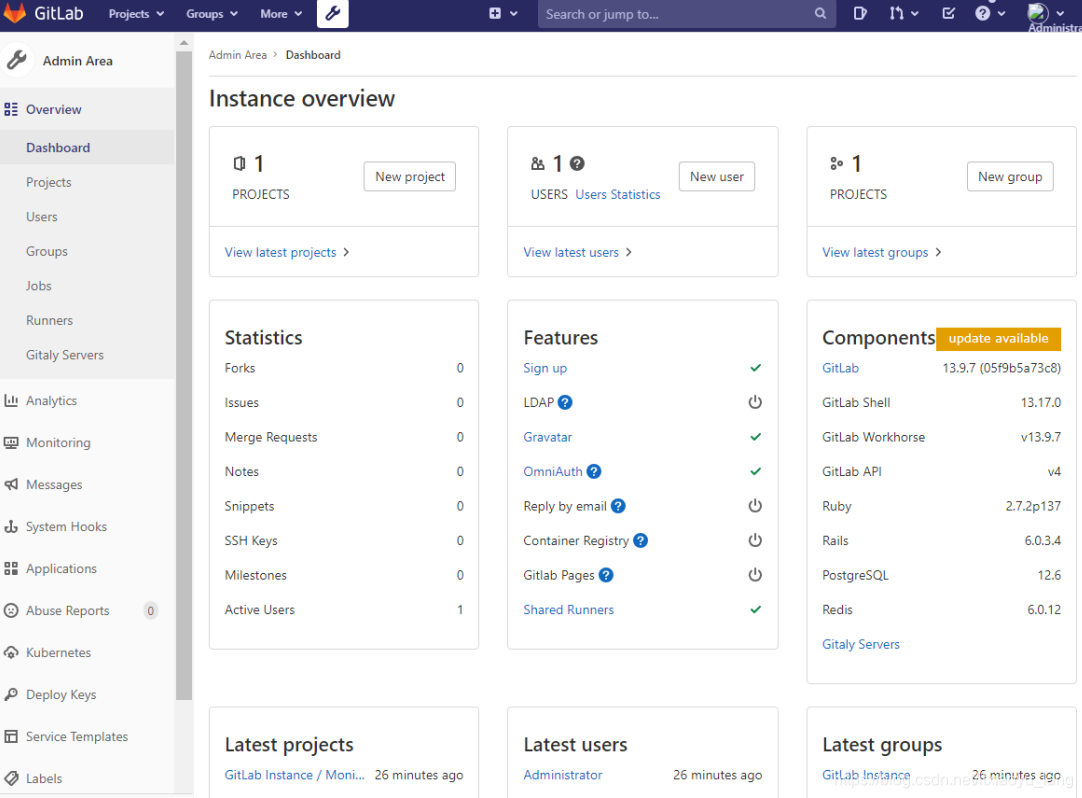Open the Merge requests icon in top bar

pyautogui.click(x=896, y=13)
